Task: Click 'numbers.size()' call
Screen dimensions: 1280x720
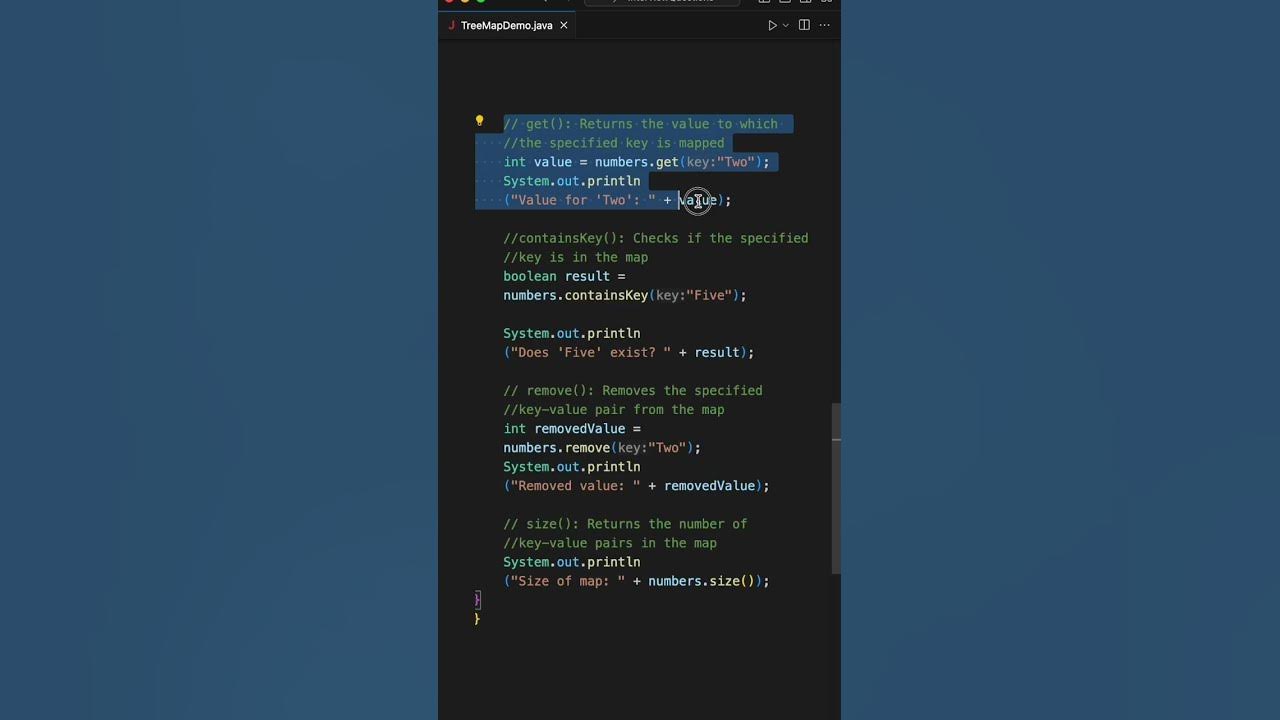Action: point(705,580)
